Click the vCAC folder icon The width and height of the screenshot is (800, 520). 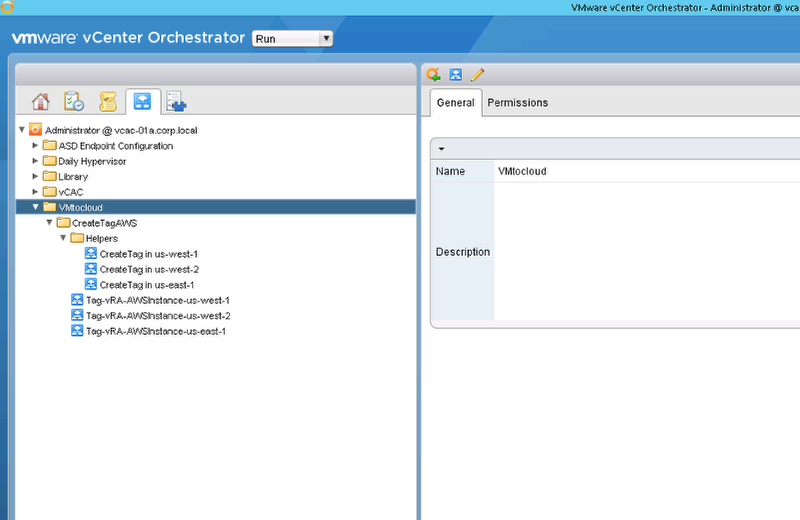49,191
